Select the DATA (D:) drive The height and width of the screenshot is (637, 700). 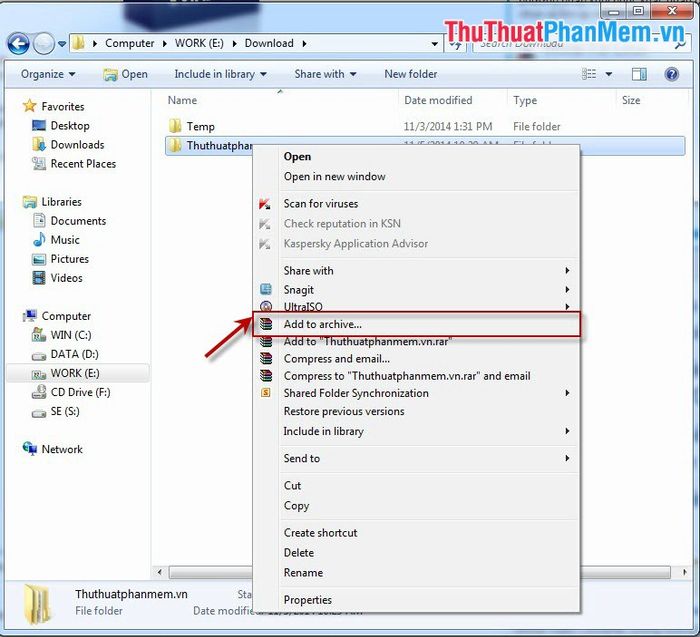coord(74,354)
